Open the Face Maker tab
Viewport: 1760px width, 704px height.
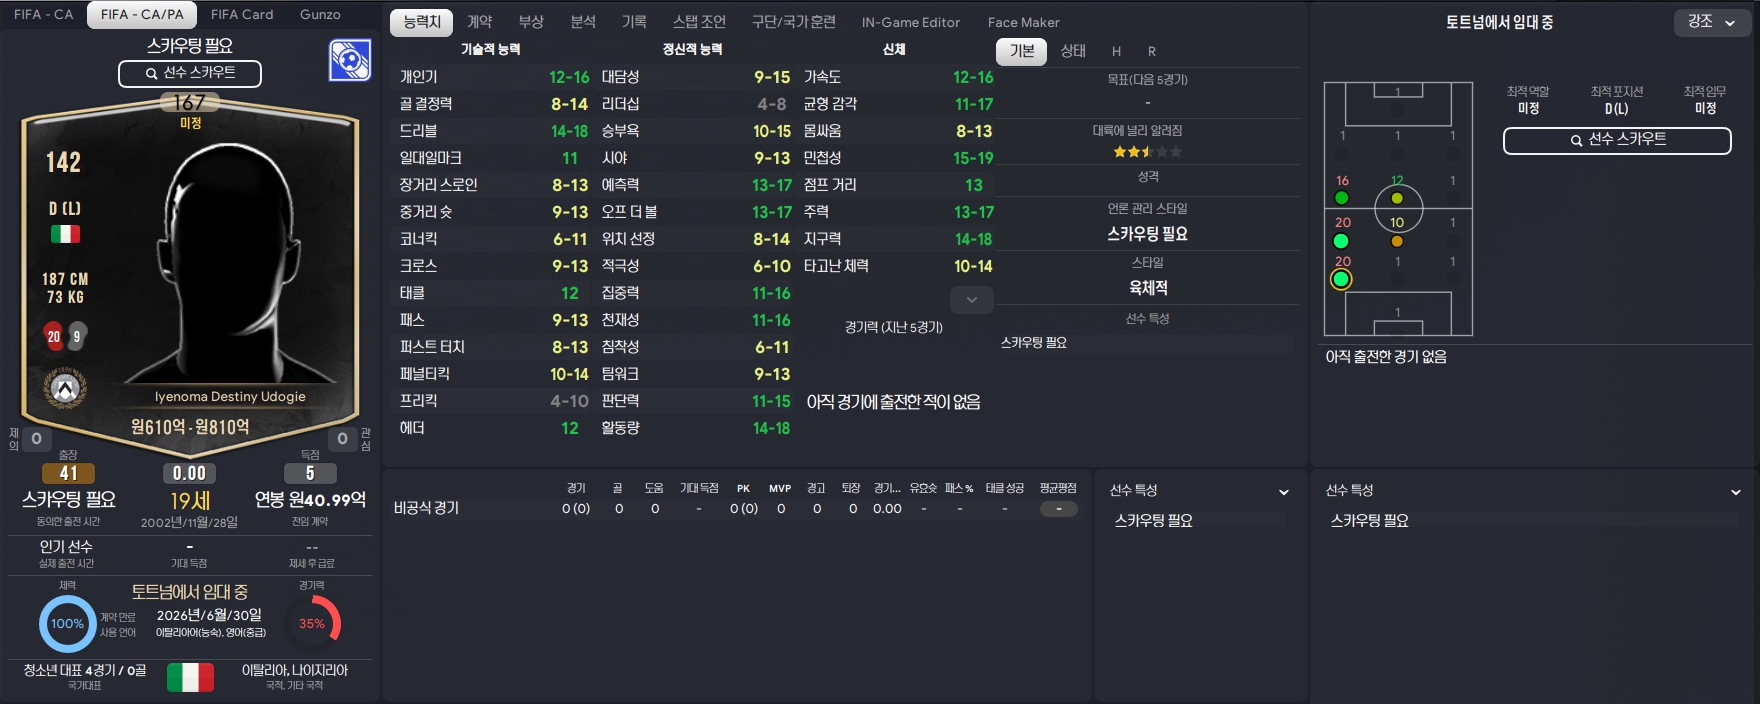coord(1023,22)
